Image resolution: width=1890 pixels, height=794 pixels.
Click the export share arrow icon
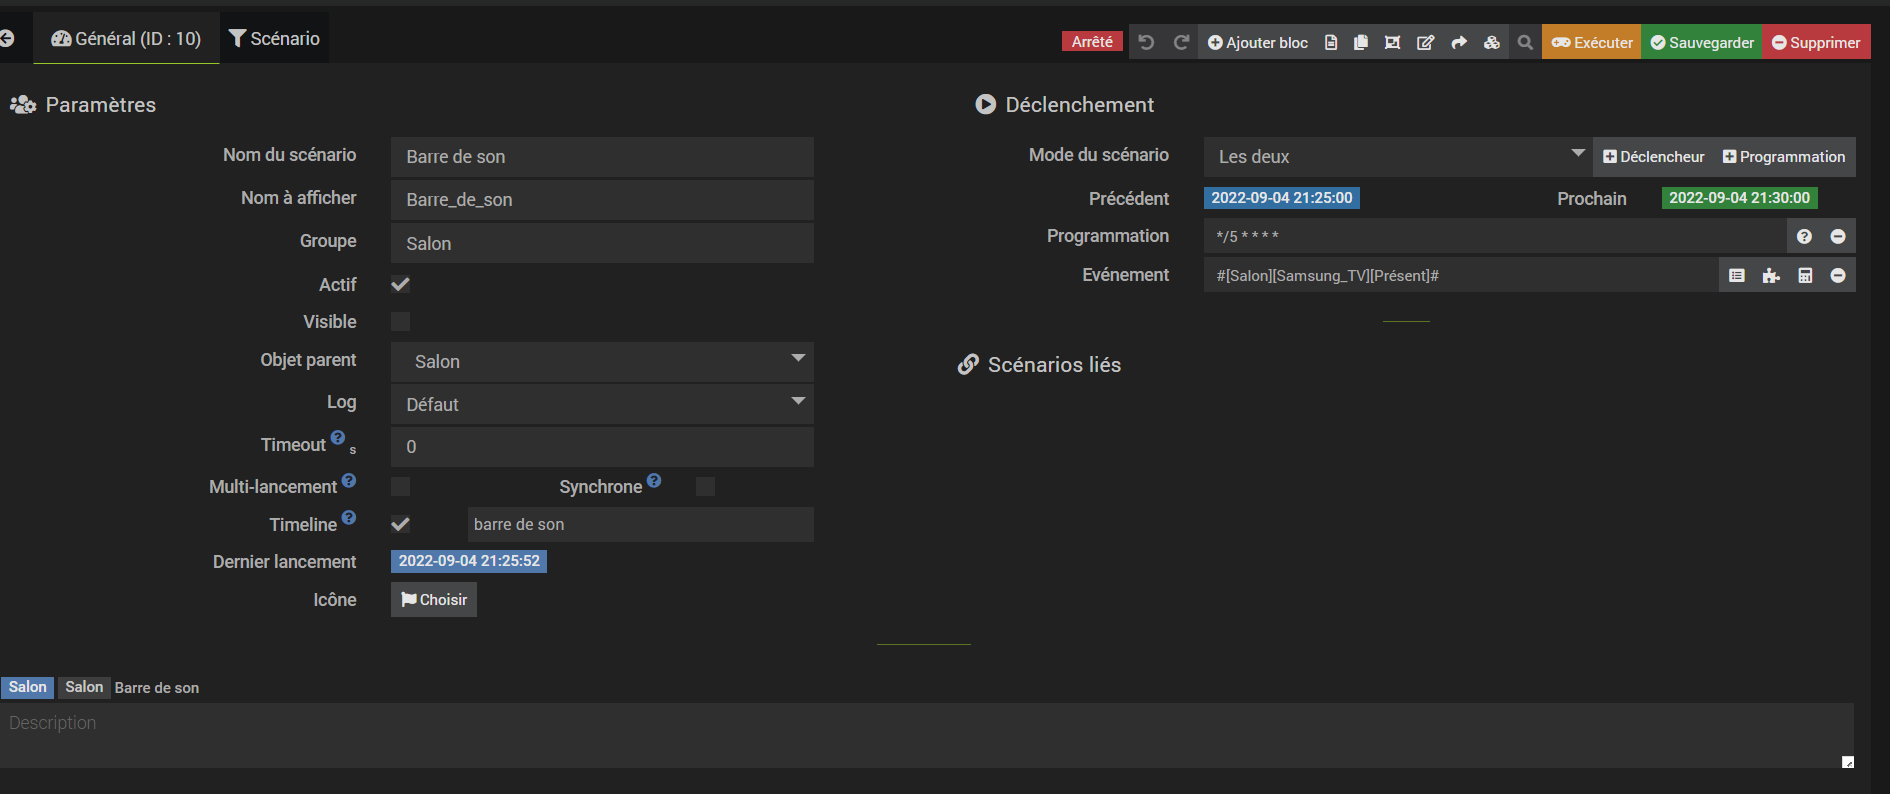[1459, 42]
